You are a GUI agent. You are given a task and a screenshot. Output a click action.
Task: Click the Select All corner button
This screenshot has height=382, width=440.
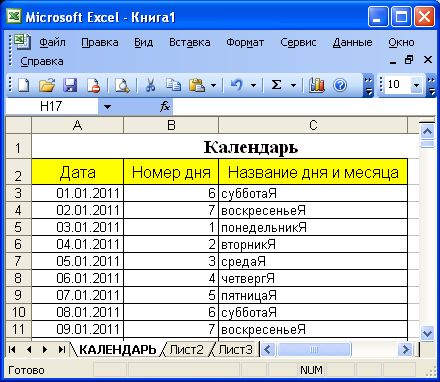[x=18, y=125]
